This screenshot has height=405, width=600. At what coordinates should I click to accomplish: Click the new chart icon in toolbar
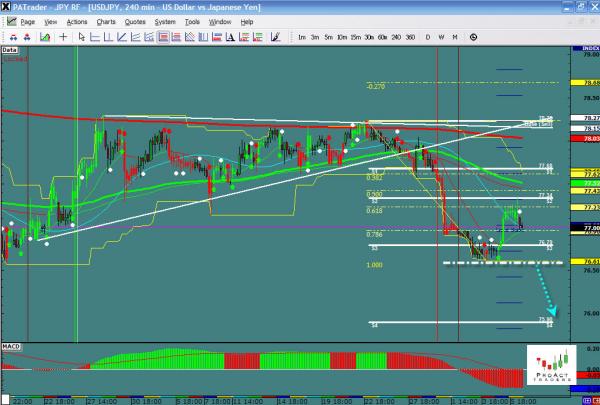click(45, 37)
